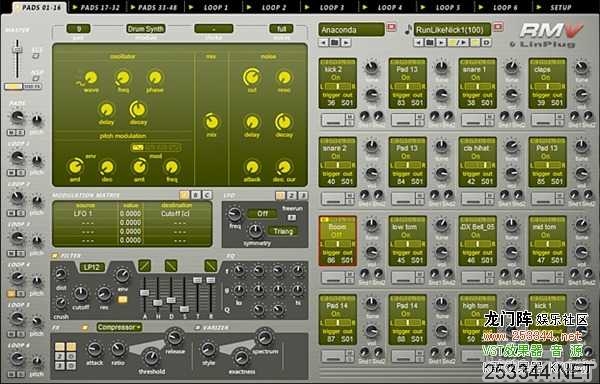Click the Cutoff [c] destination cell
The width and height of the screenshot is (600, 384).
pos(176,213)
